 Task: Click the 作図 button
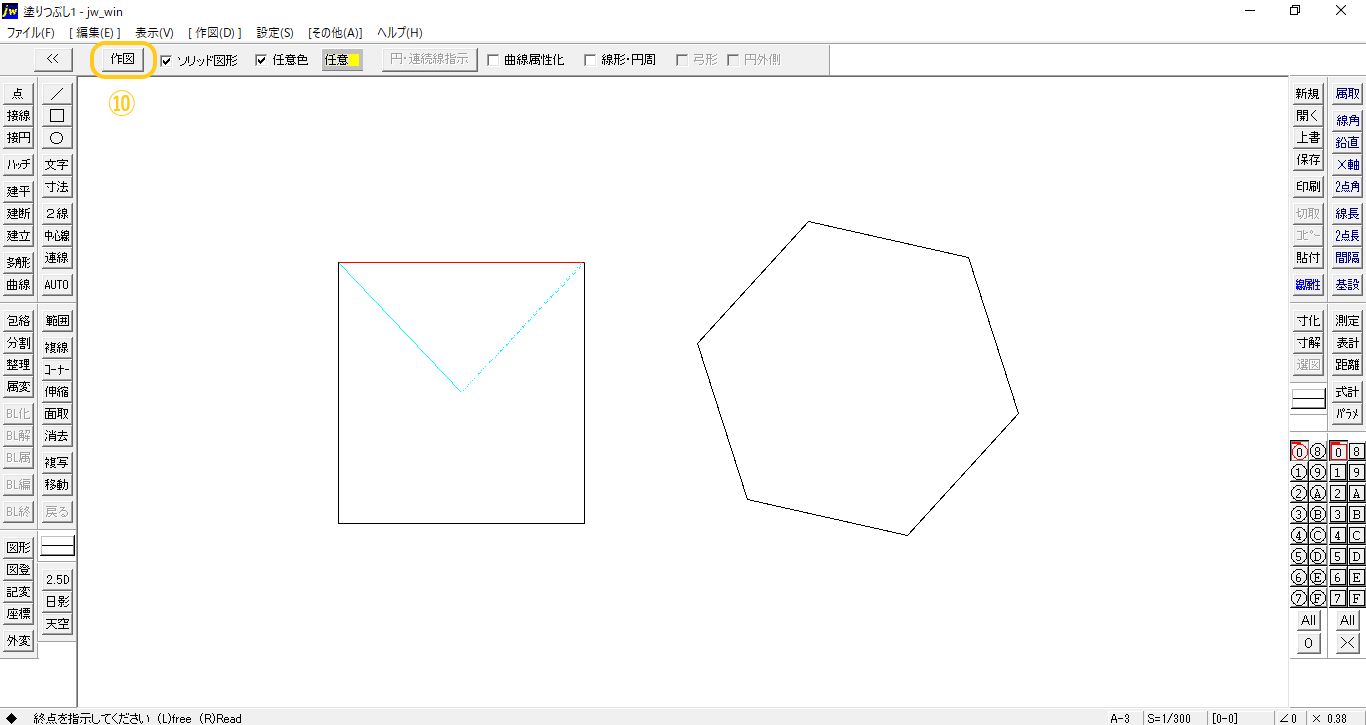pyautogui.click(x=123, y=59)
